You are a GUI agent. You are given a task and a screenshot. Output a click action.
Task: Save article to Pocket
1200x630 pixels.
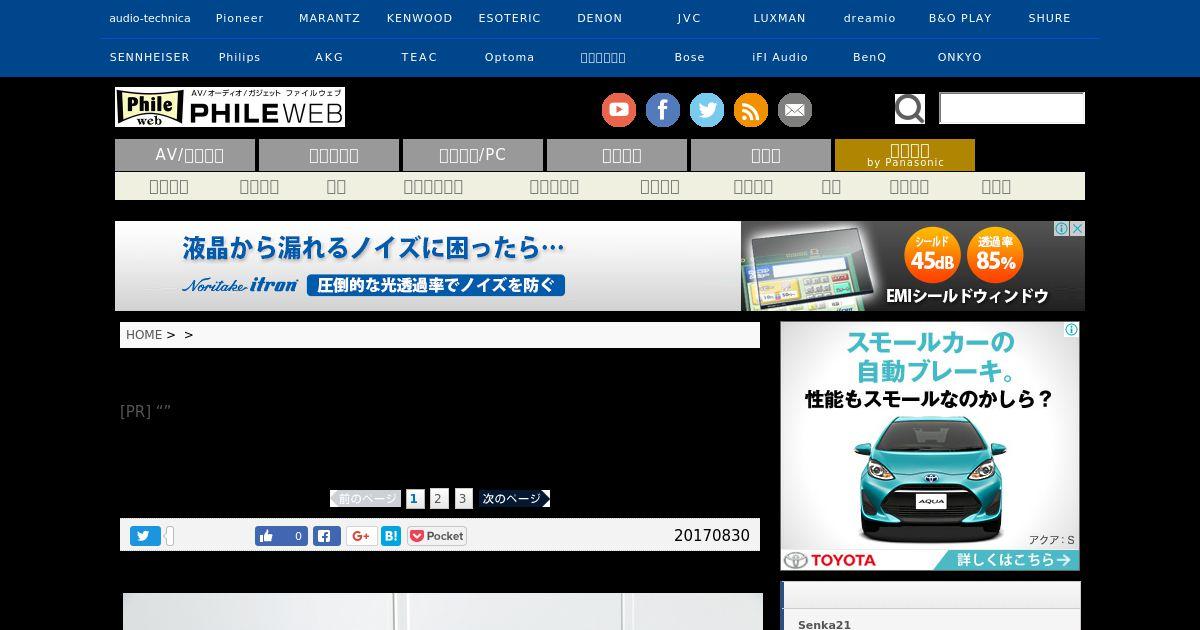tap(437, 536)
